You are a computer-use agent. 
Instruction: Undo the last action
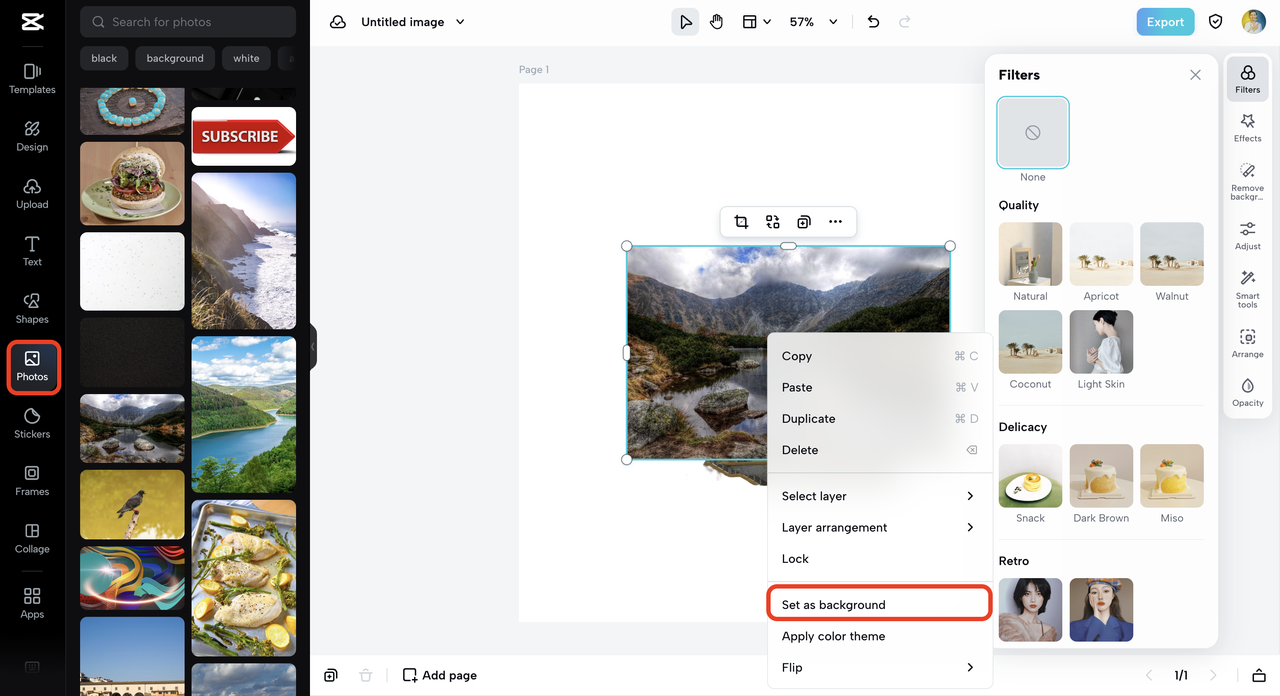click(x=873, y=22)
